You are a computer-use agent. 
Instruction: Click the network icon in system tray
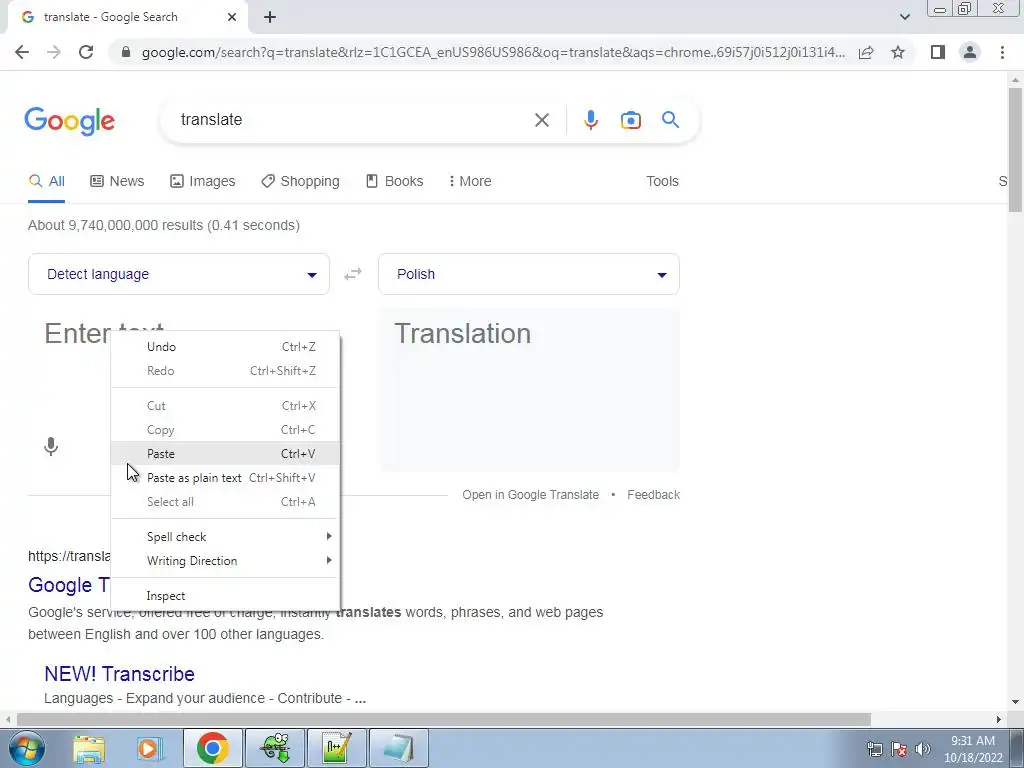tap(874, 748)
